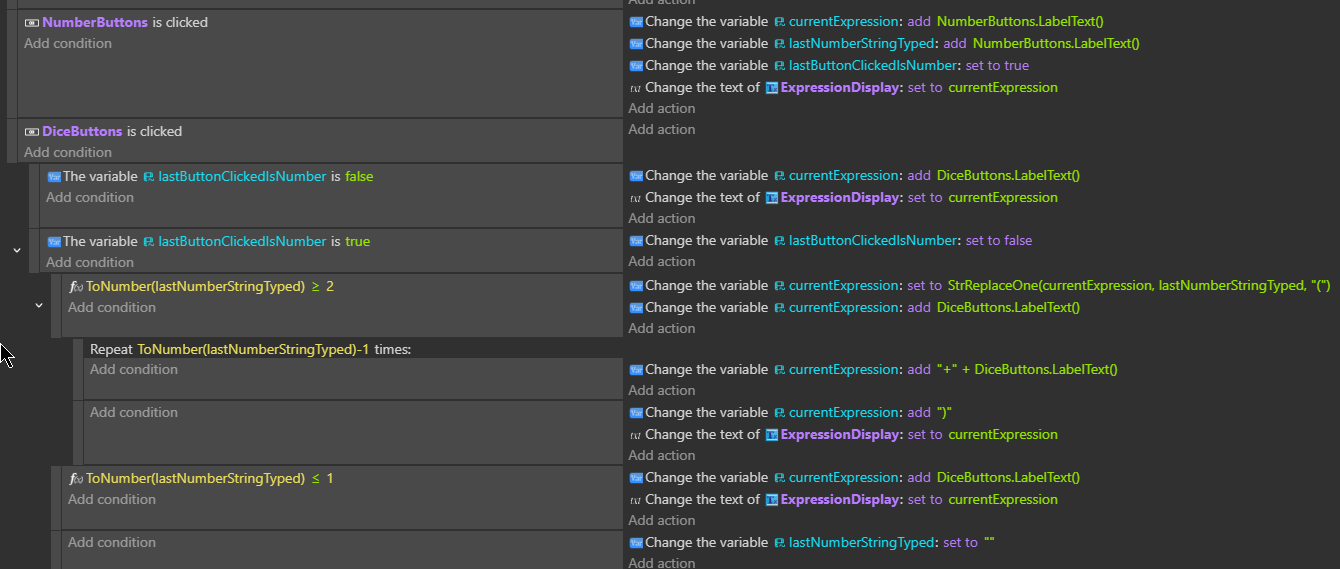Collapse the 'lastButtonClickedIsNumber is true' event chevron

coord(17,250)
